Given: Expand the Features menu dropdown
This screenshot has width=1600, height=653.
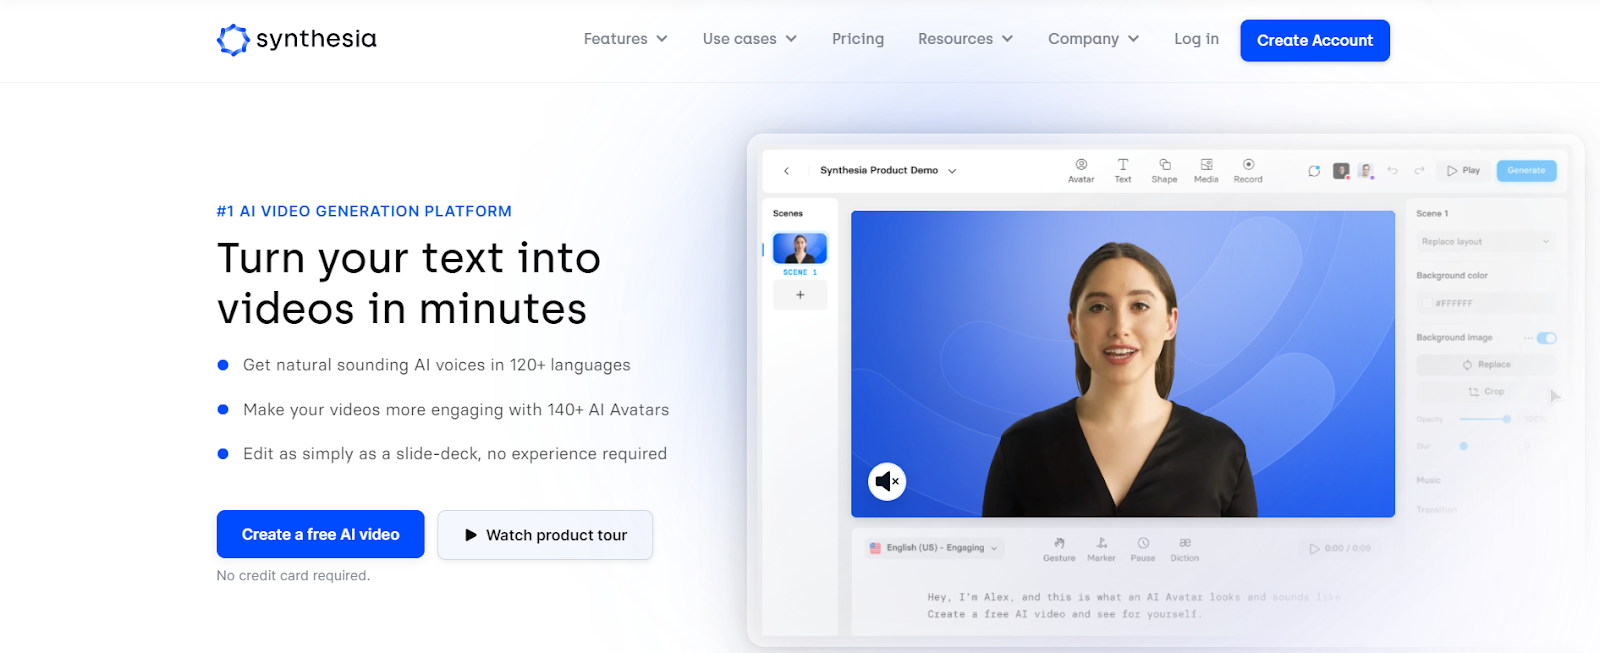Looking at the screenshot, I should [625, 39].
